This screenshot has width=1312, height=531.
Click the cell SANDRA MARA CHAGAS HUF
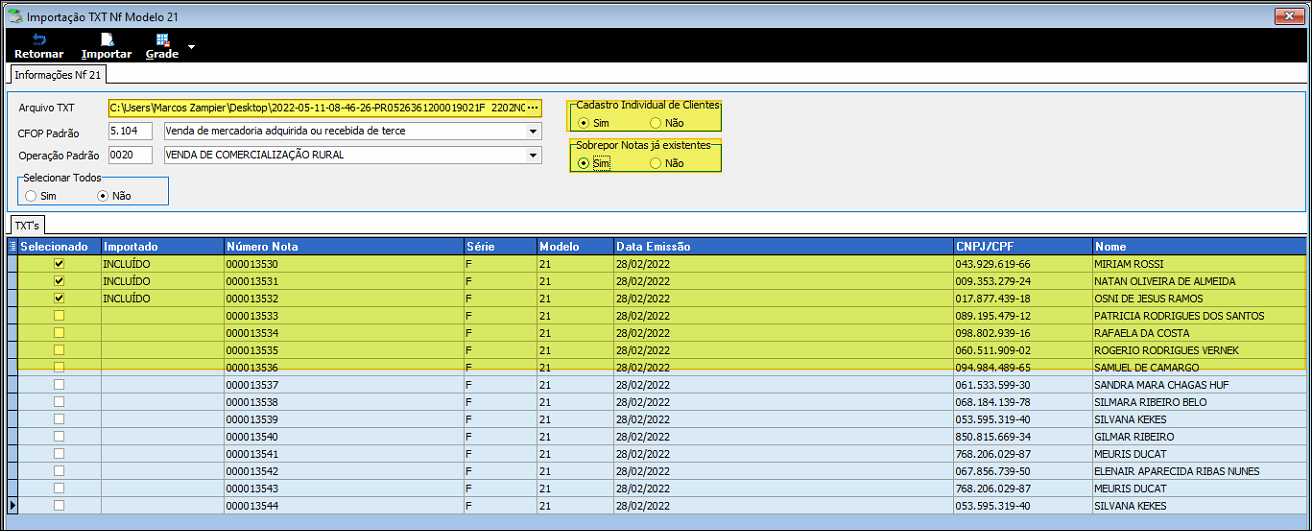pyautogui.click(x=1199, y=385)
